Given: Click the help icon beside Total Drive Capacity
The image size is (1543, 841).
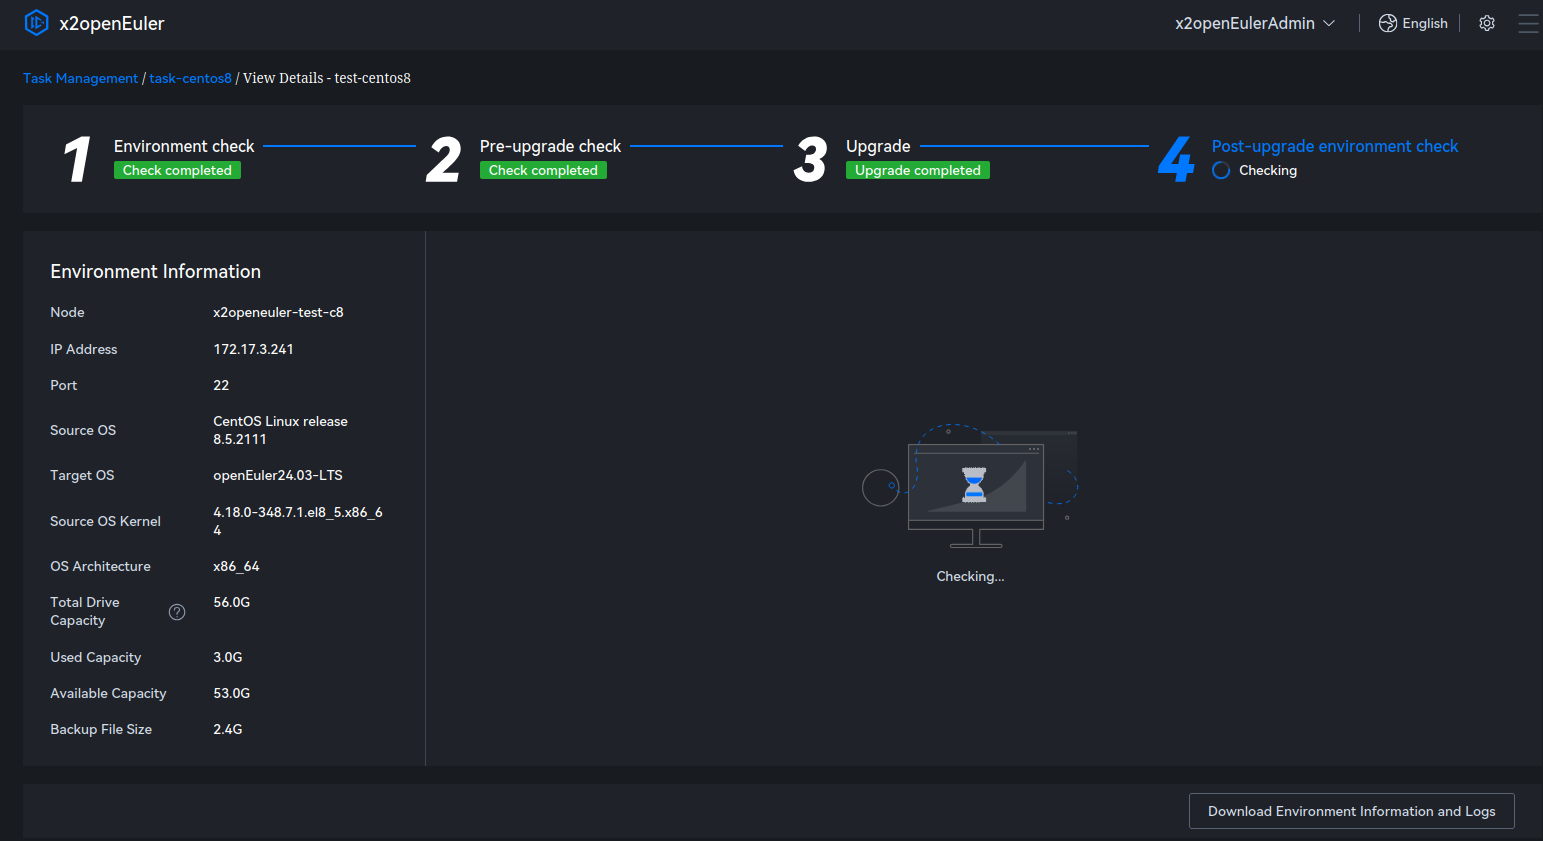Looking at the screenshot, I should 177,612.
